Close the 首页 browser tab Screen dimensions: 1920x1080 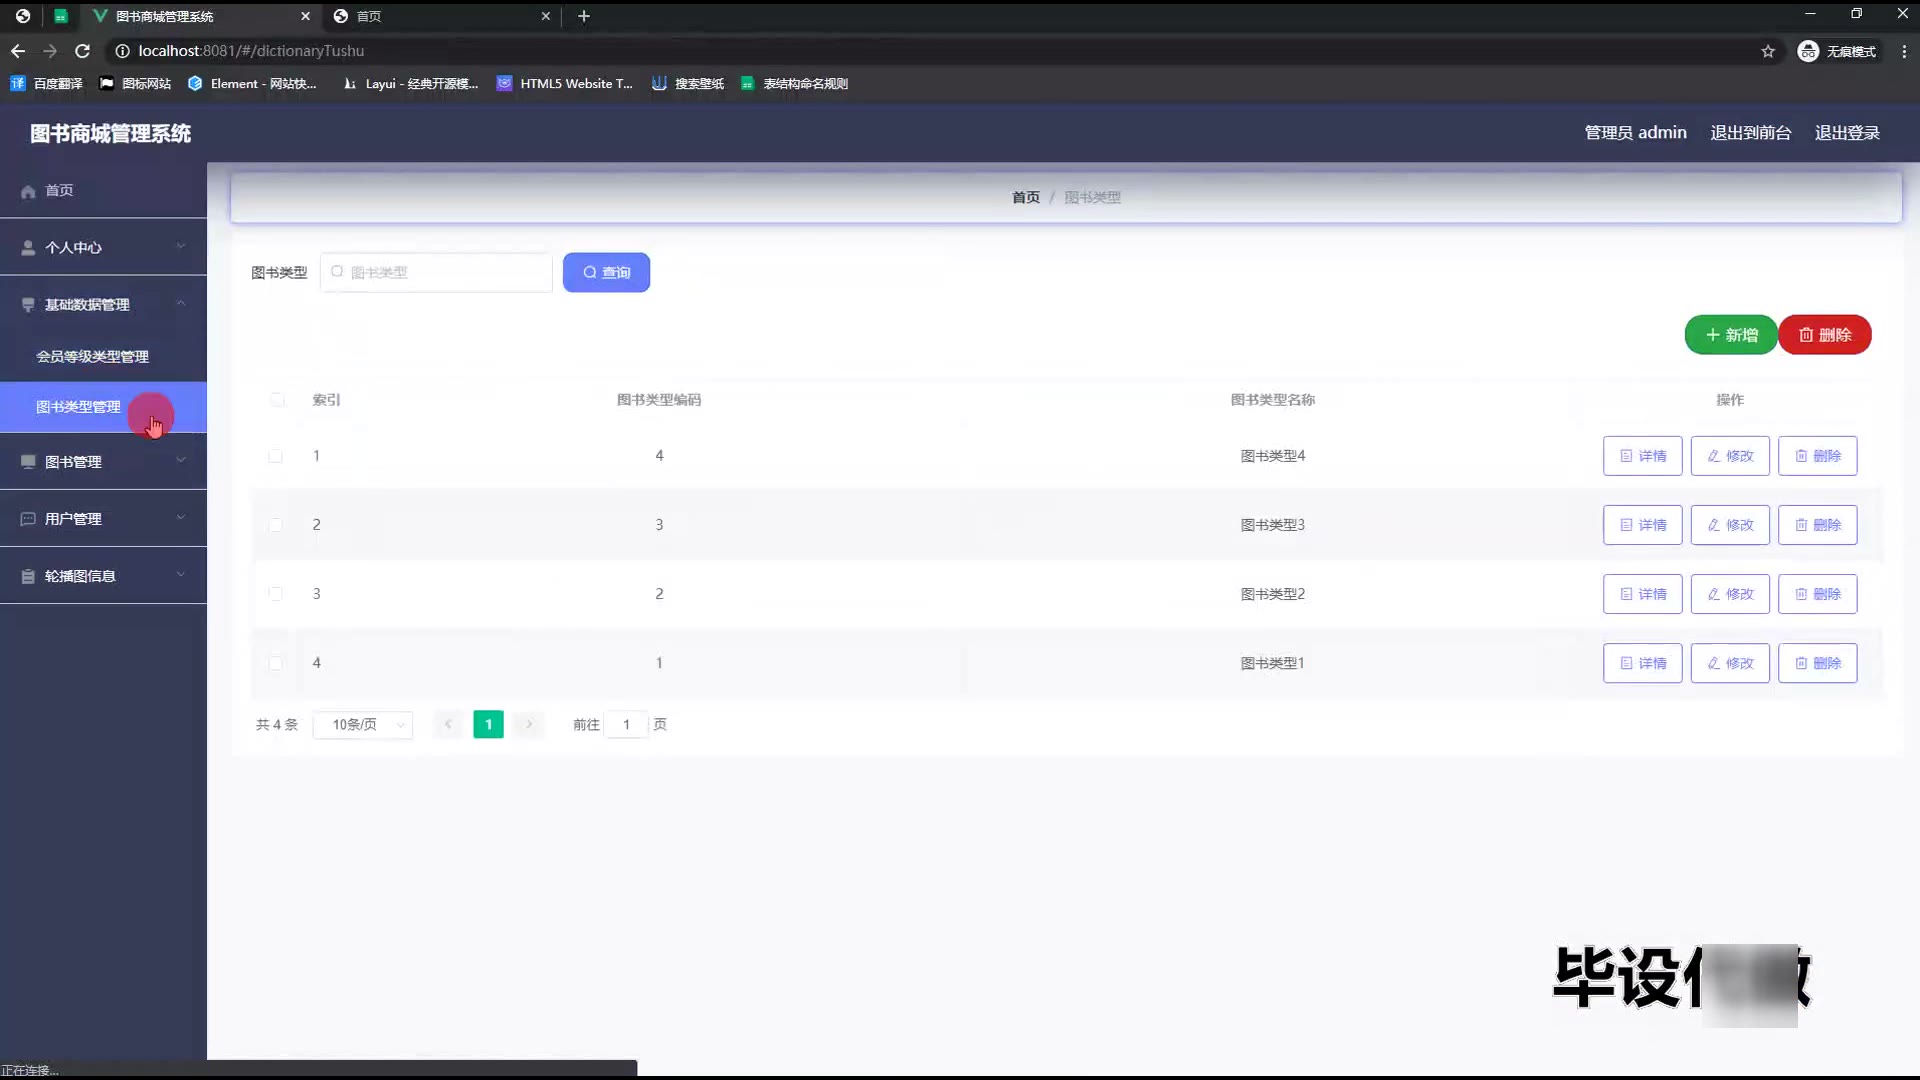(x=546, y=16)
